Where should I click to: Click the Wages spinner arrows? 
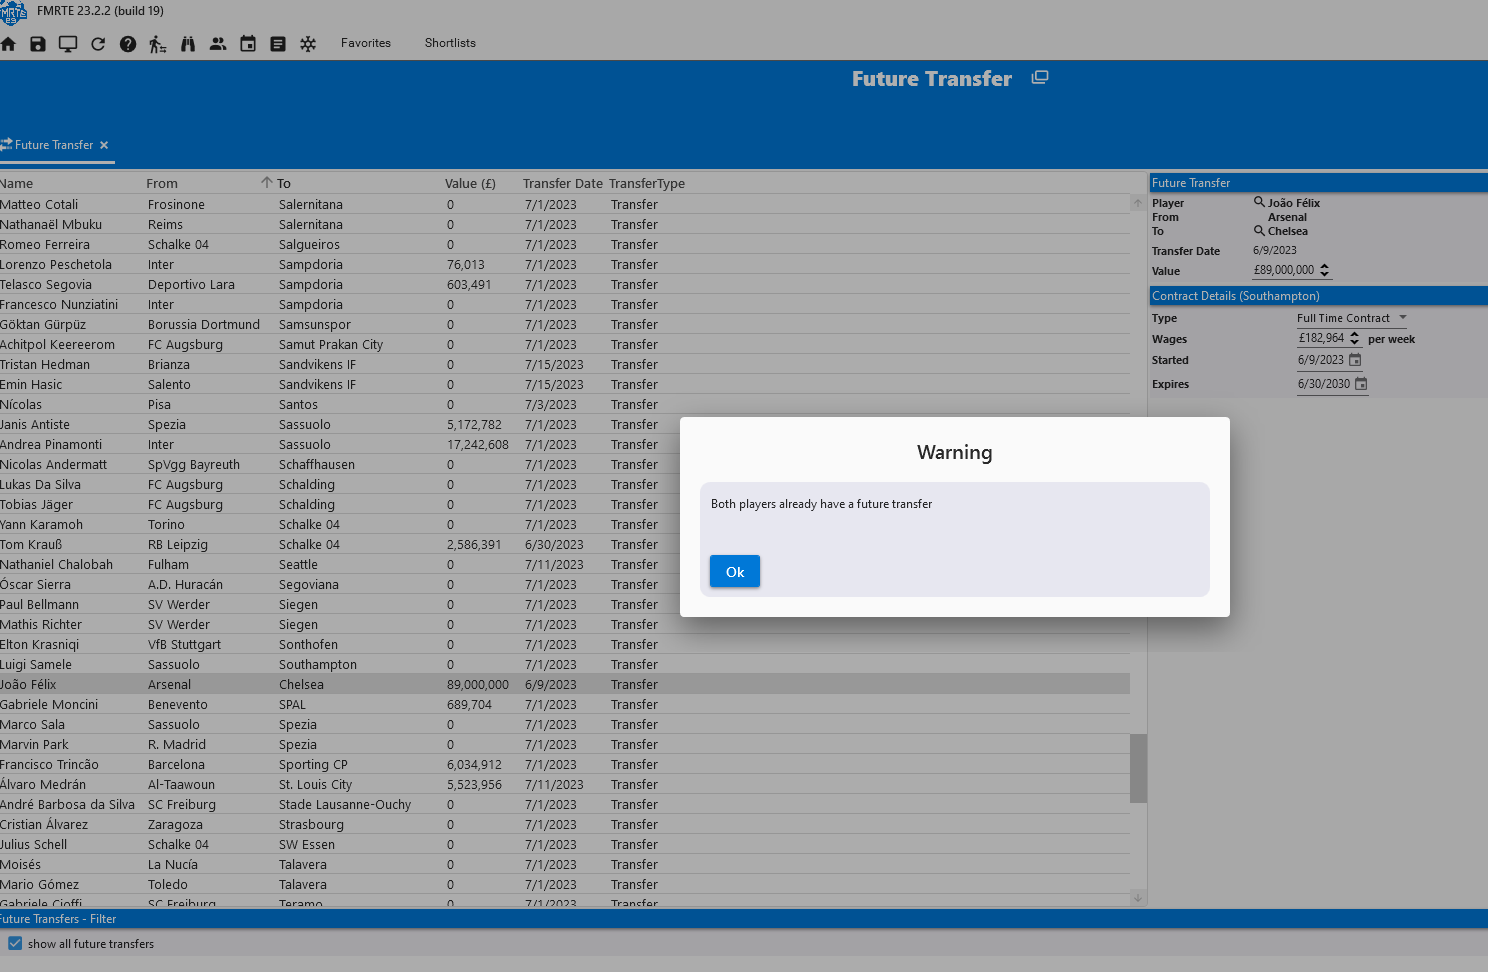1355,338
